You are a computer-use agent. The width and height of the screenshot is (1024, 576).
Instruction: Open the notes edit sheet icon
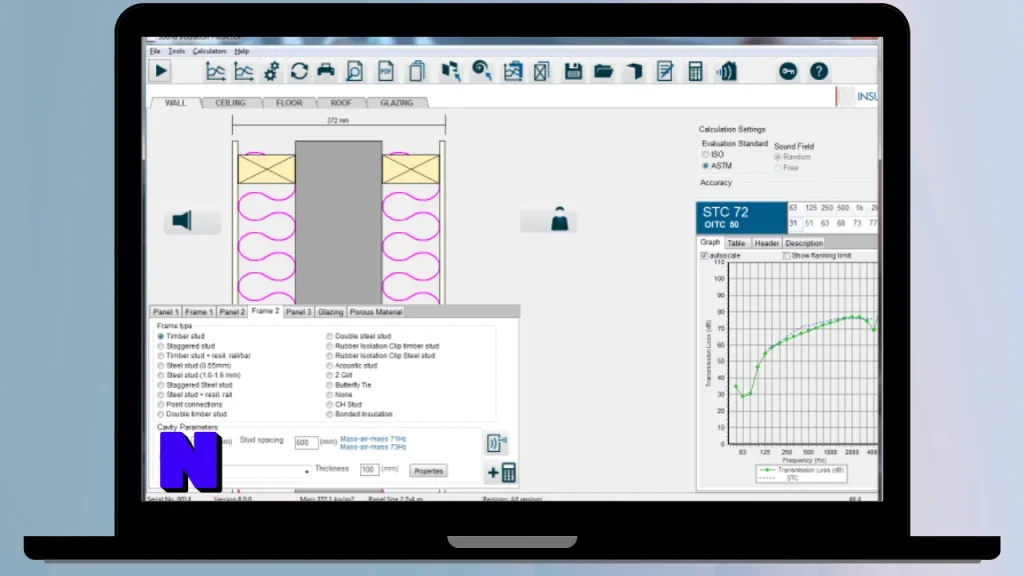(665, 71)
